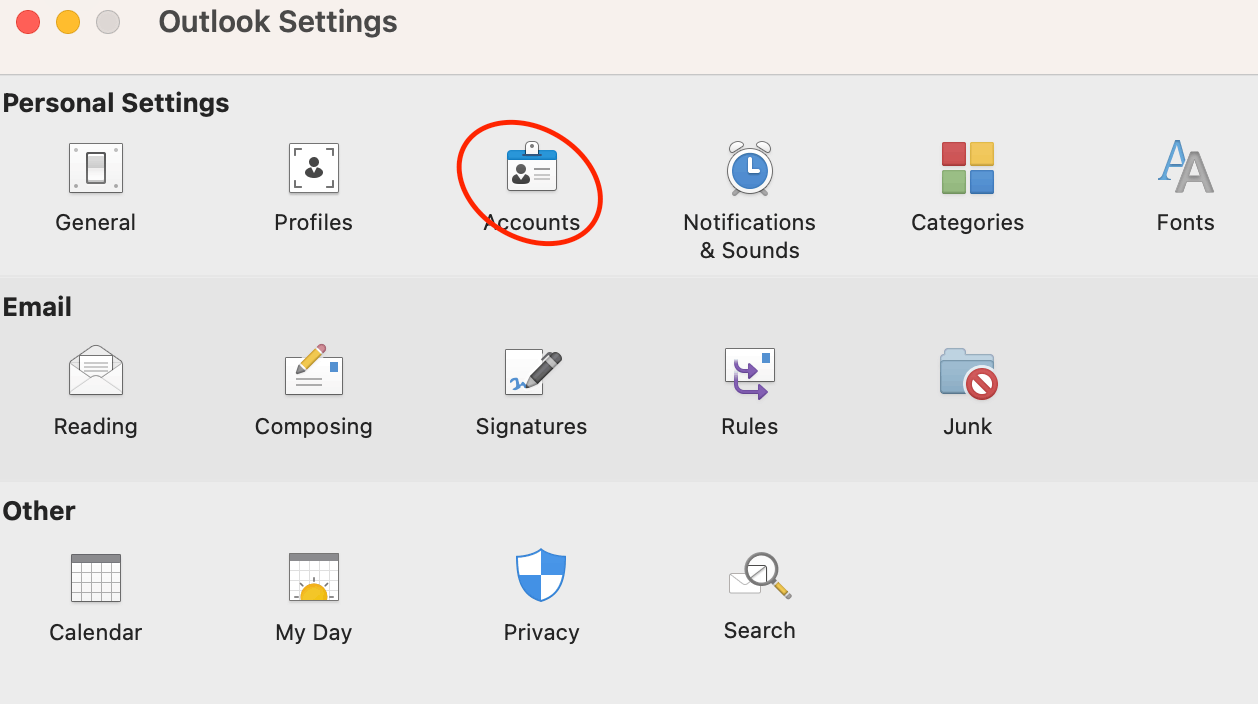The width and height of the screenshot is (1258, 704).
Task: Click the Privacy label text
Action: (542, 633)
